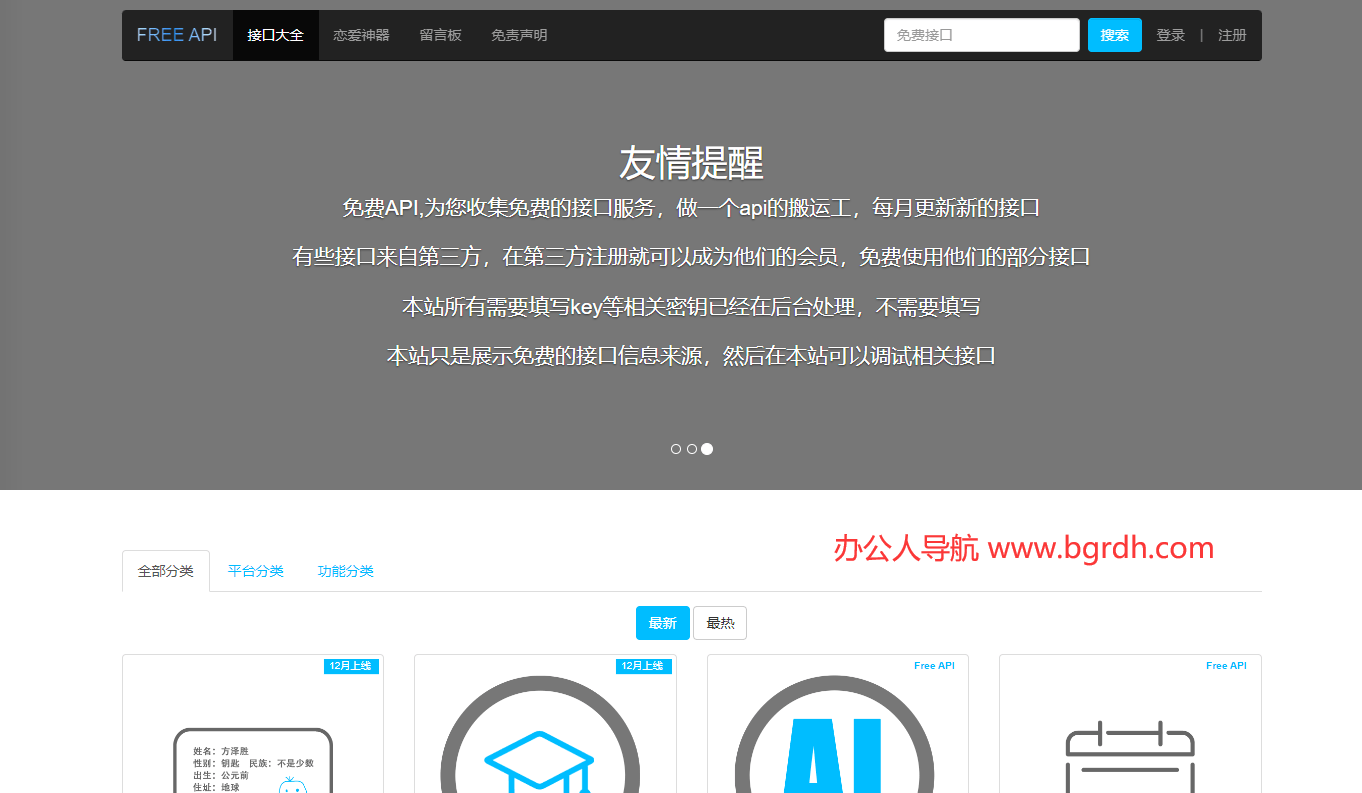1362x793 pixels.
Task: Open the 登录 link
Action: point(1171,35)
